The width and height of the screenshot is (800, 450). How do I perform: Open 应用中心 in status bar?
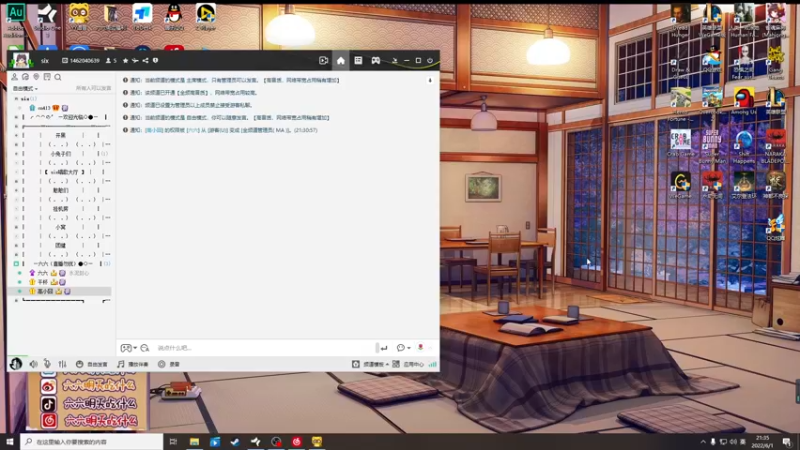409,364
